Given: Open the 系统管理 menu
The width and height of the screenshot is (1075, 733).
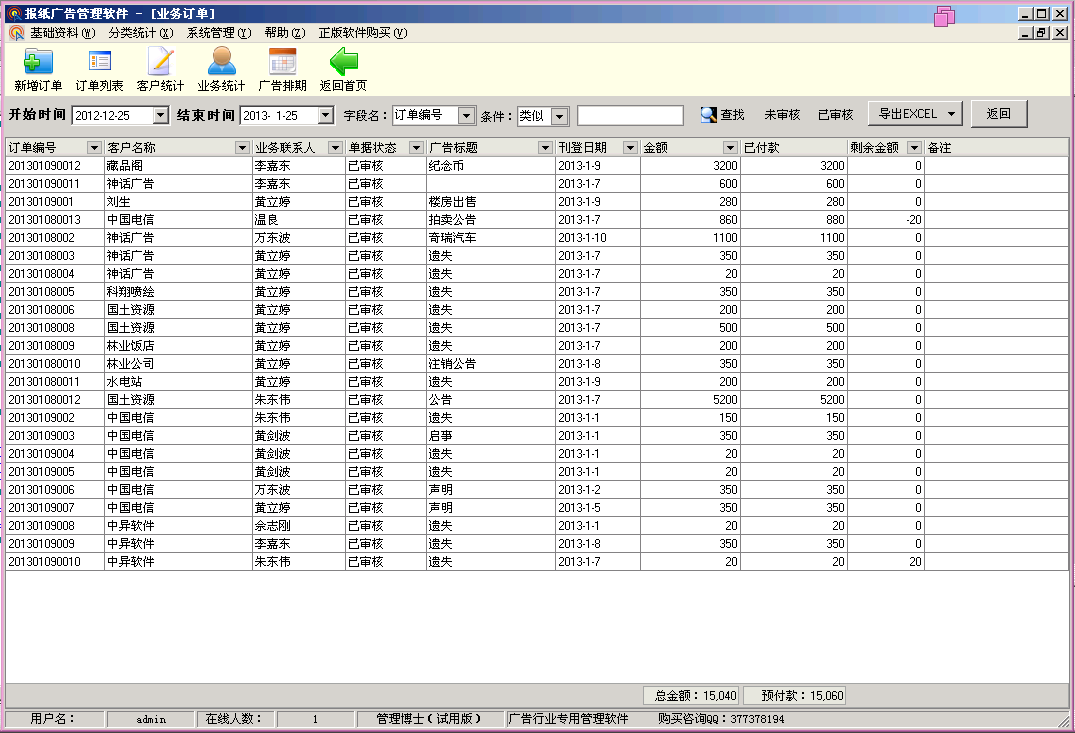Looking at the screenshot, I should [x=218, y=33].
